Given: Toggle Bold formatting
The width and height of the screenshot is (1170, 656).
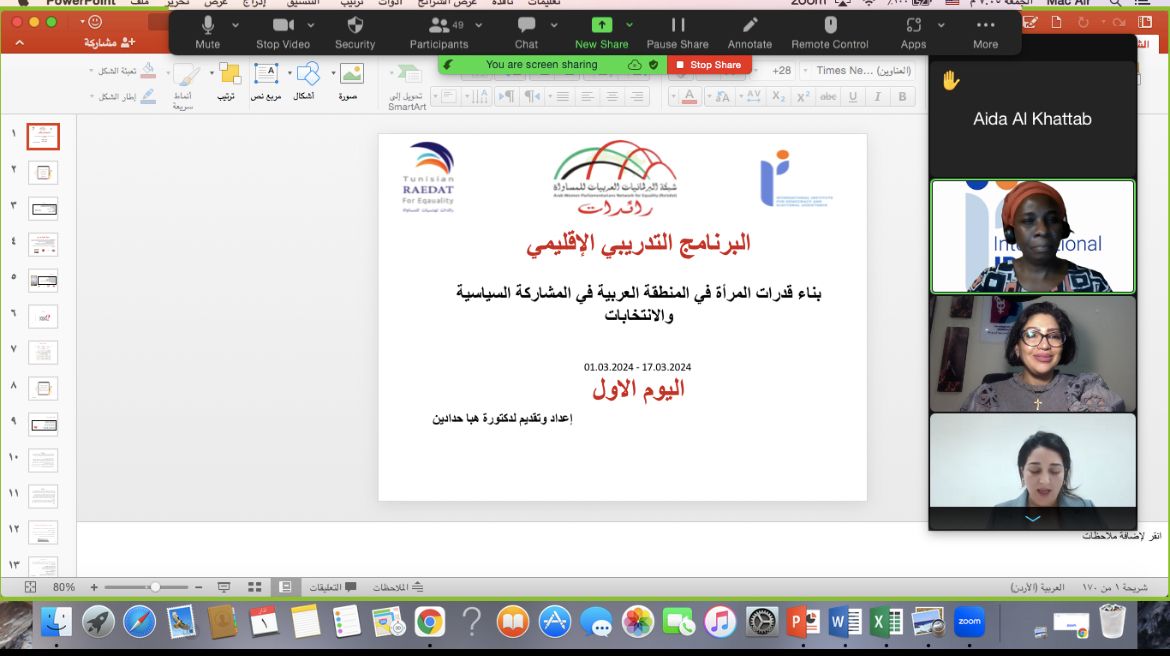Looking at the screenshot, I should [x=902, y=96].
